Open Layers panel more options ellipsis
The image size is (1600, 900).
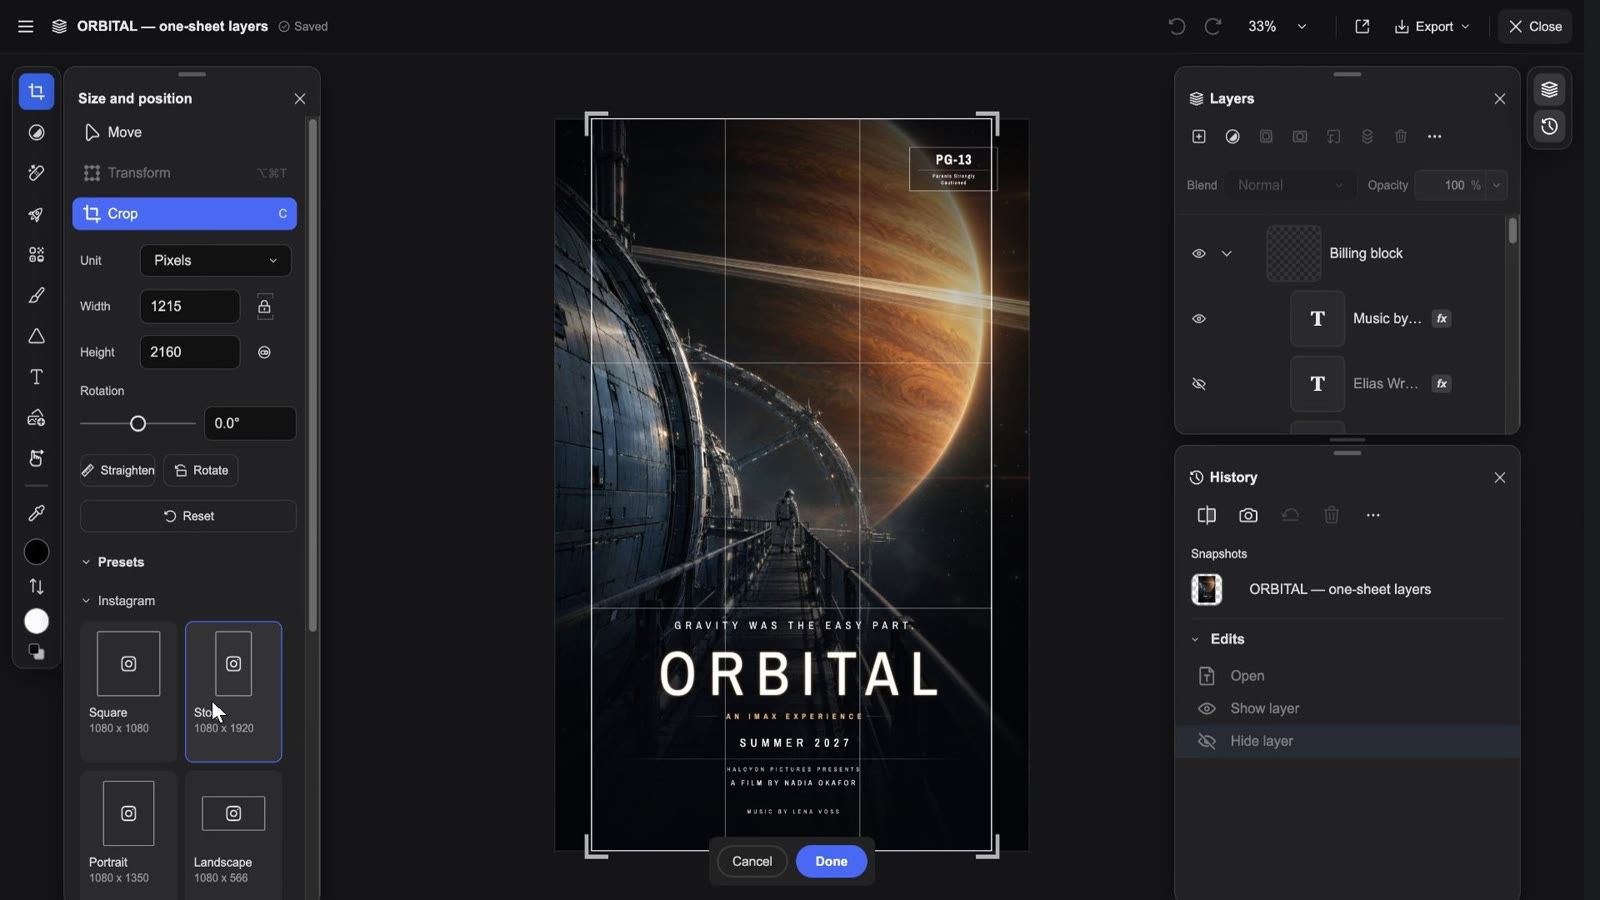pos(1435,136)
